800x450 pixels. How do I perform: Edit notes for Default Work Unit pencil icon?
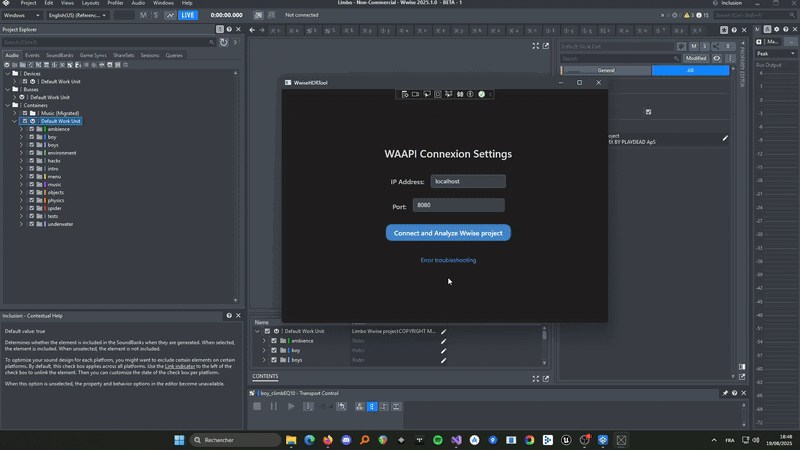pyautogui.click(x=443, y=331)
